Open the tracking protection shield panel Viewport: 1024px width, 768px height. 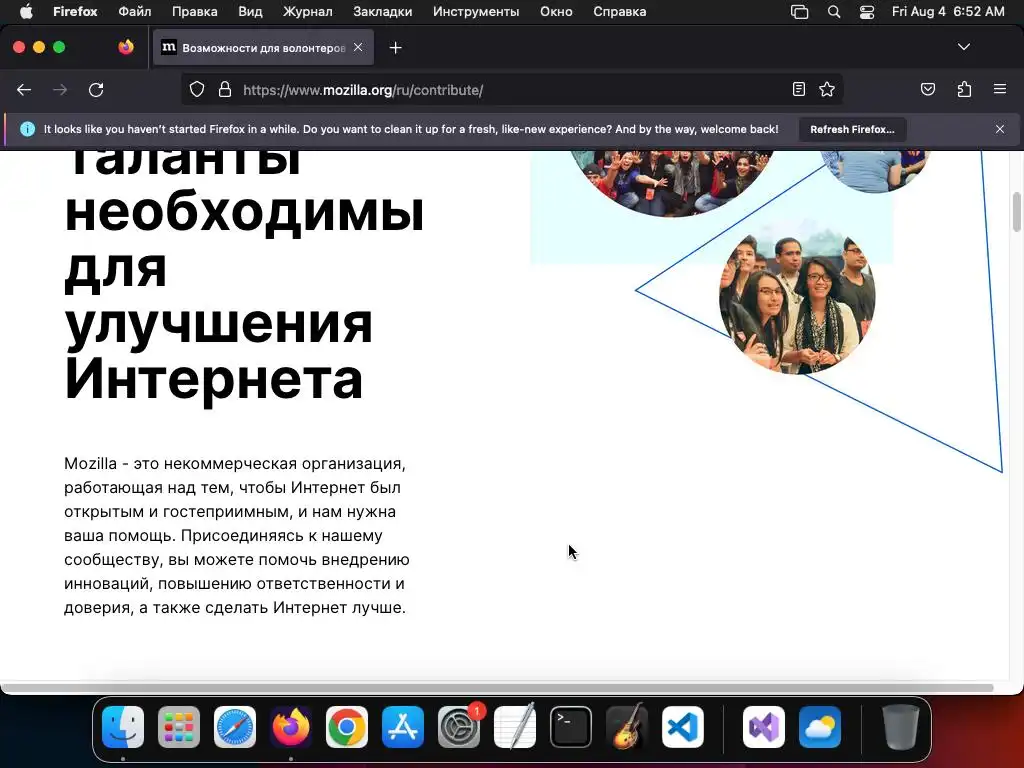pos(197,89)
